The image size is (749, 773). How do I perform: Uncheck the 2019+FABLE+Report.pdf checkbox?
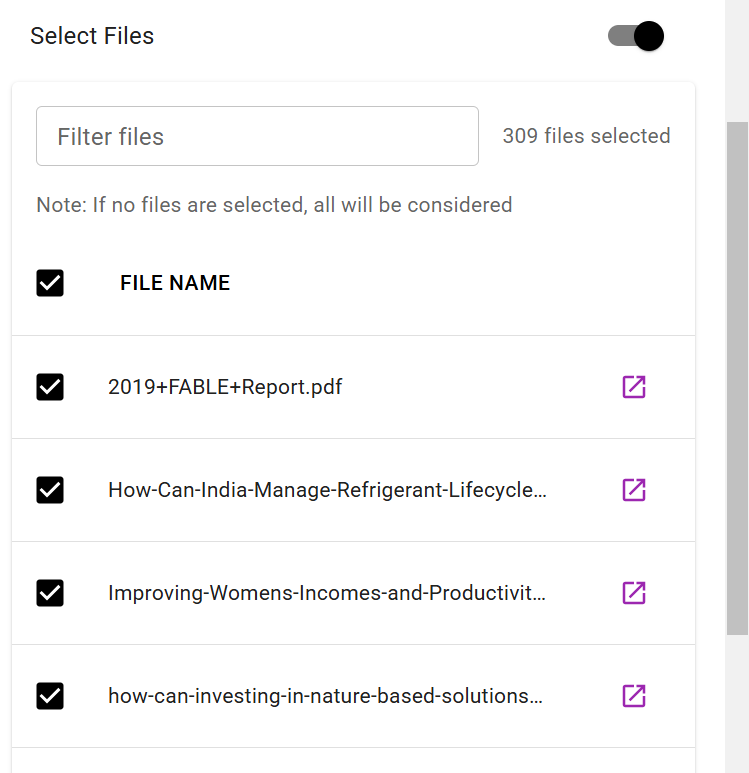click(x=50, y=386)
